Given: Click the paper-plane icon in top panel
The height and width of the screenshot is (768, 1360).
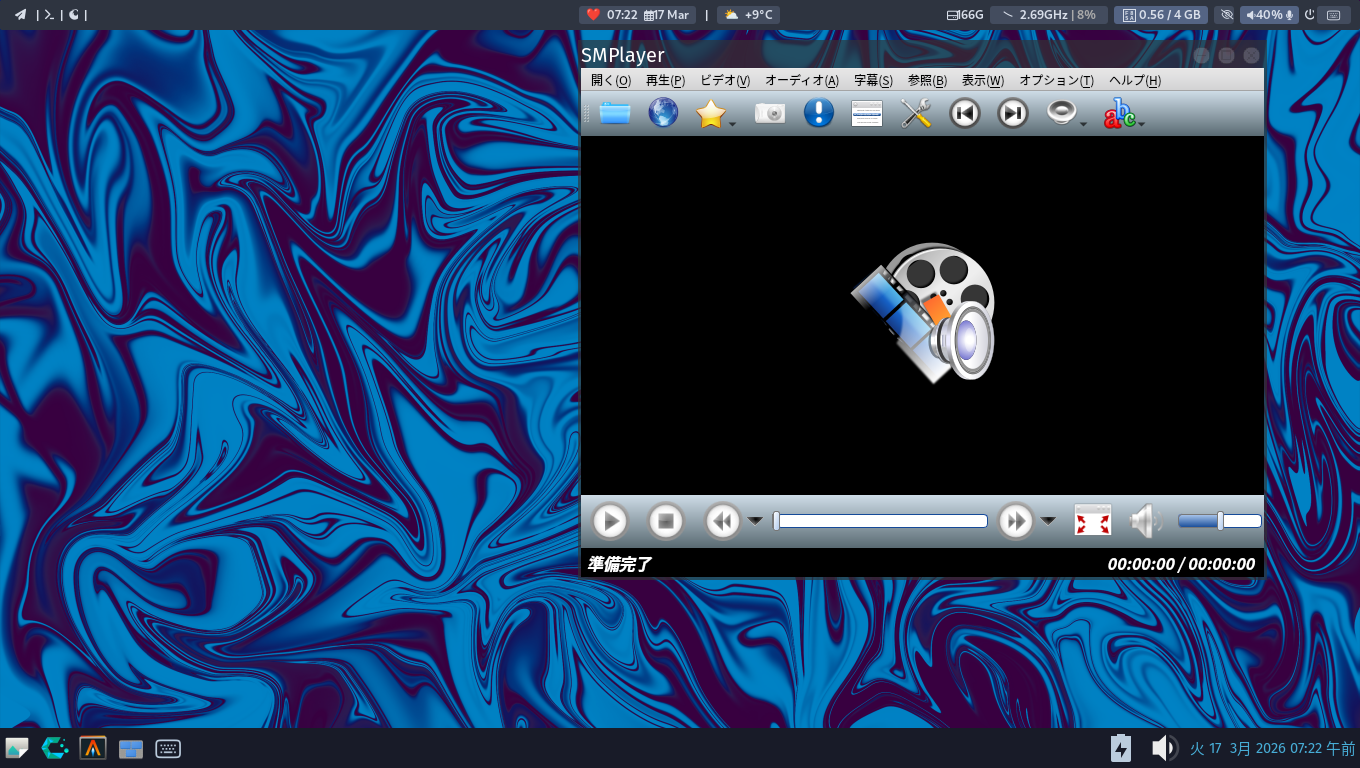Looking at the screenshot, I should (x=20, y=15).
